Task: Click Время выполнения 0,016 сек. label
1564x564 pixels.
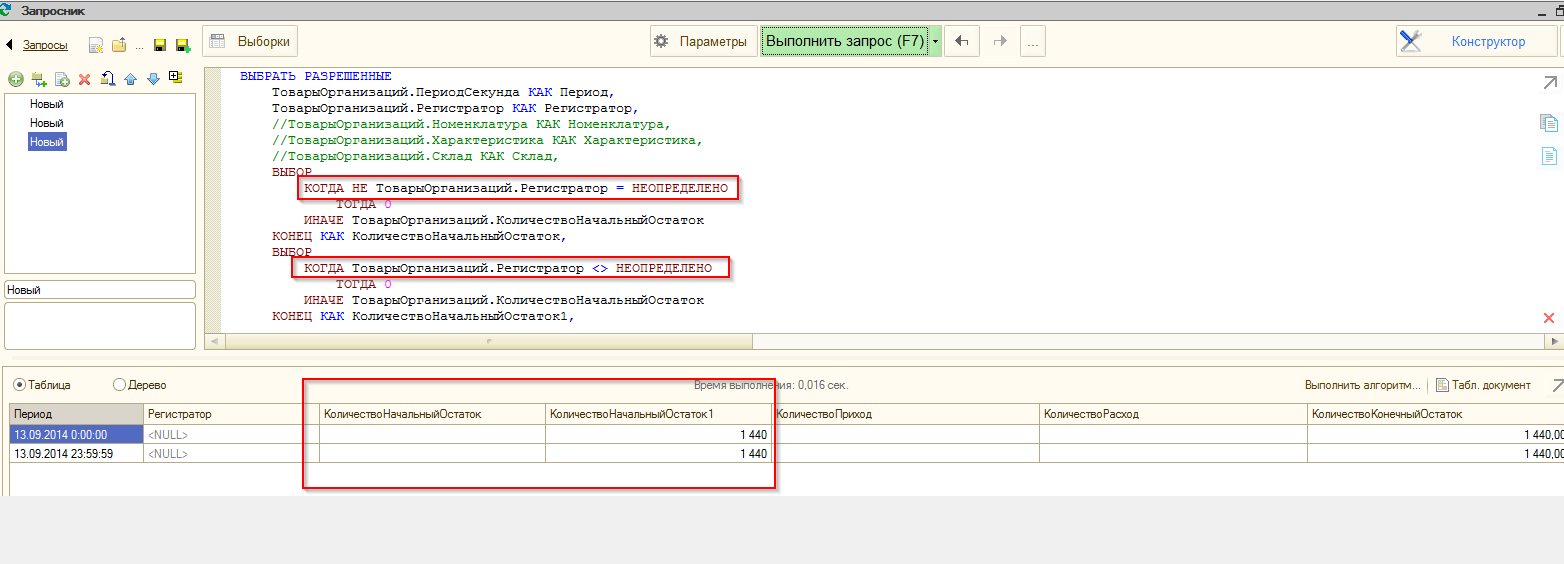Action: 771,385
